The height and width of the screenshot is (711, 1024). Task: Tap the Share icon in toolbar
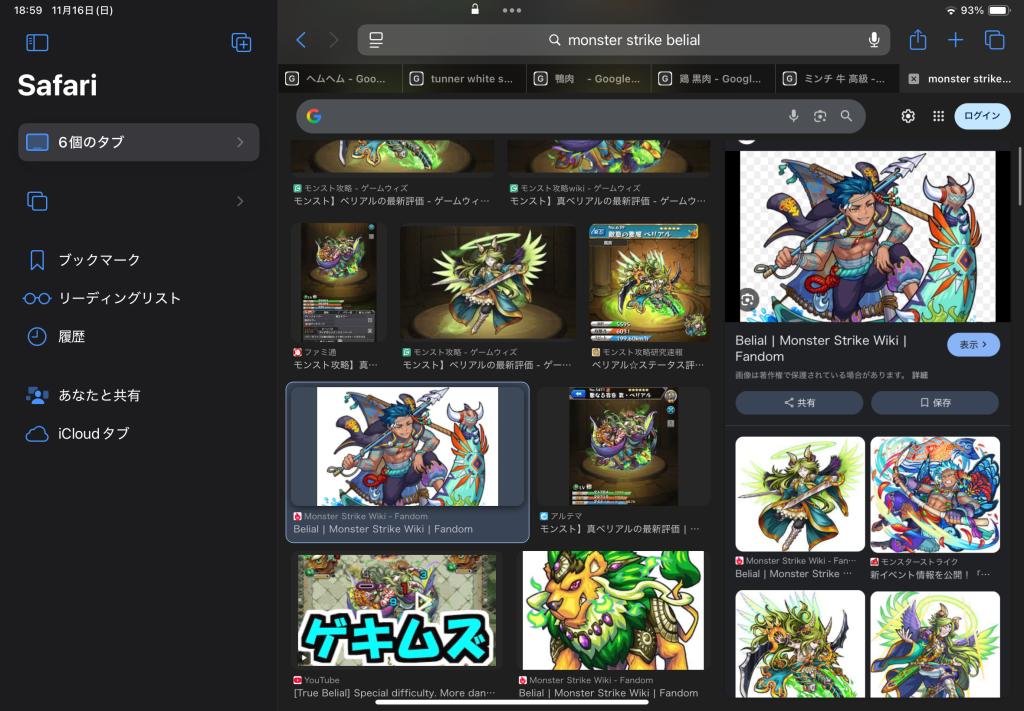tap(917, 40)
